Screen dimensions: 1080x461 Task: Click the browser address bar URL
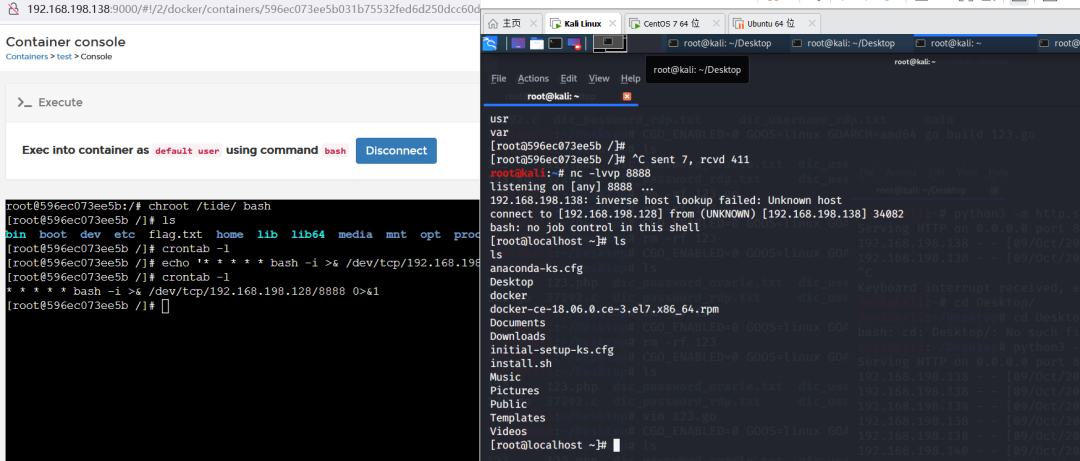253,10
